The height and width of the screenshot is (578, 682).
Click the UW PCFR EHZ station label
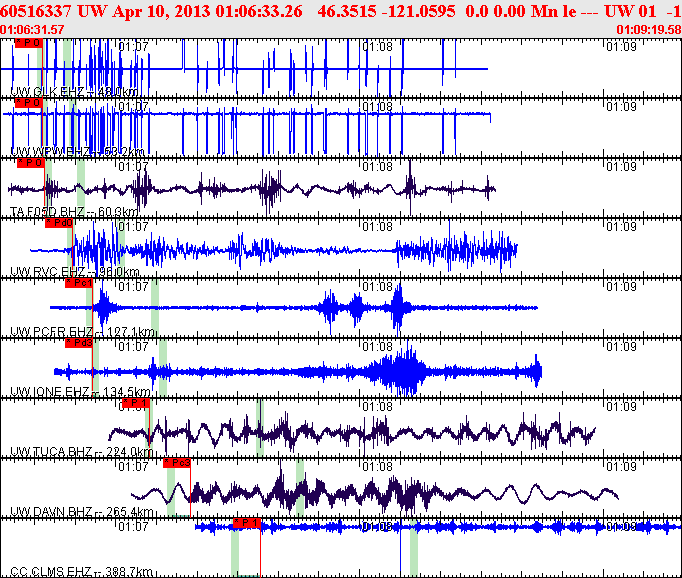click(x=82, y=332)
